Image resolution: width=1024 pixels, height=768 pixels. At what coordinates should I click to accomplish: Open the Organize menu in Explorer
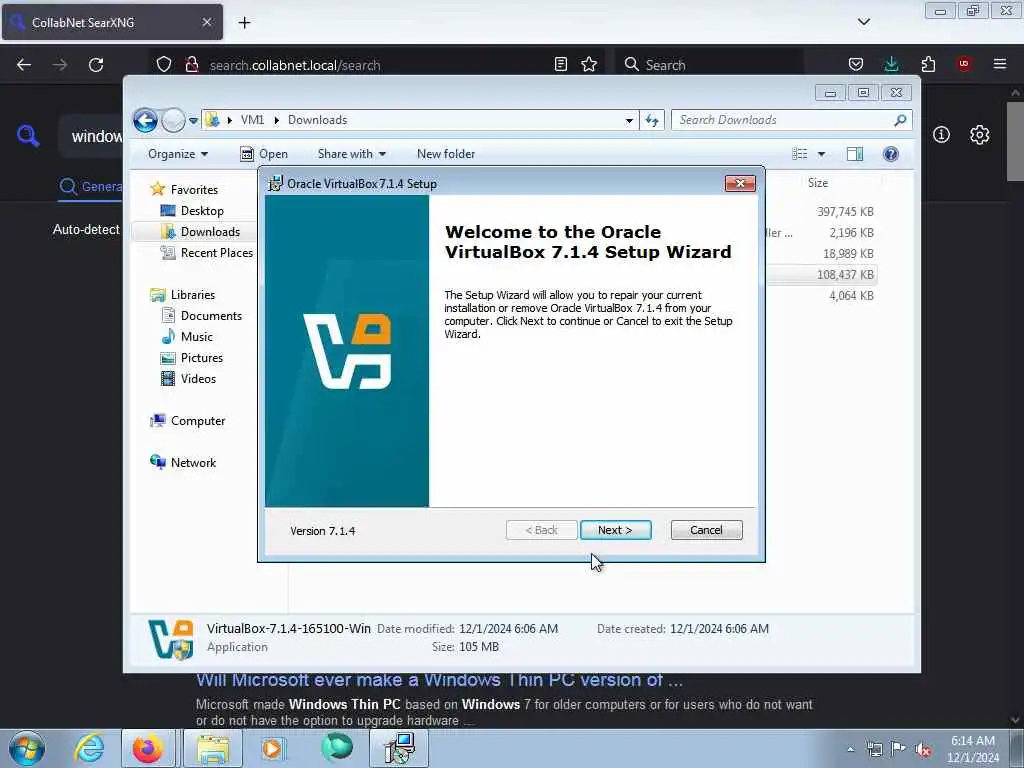point(178,154)
